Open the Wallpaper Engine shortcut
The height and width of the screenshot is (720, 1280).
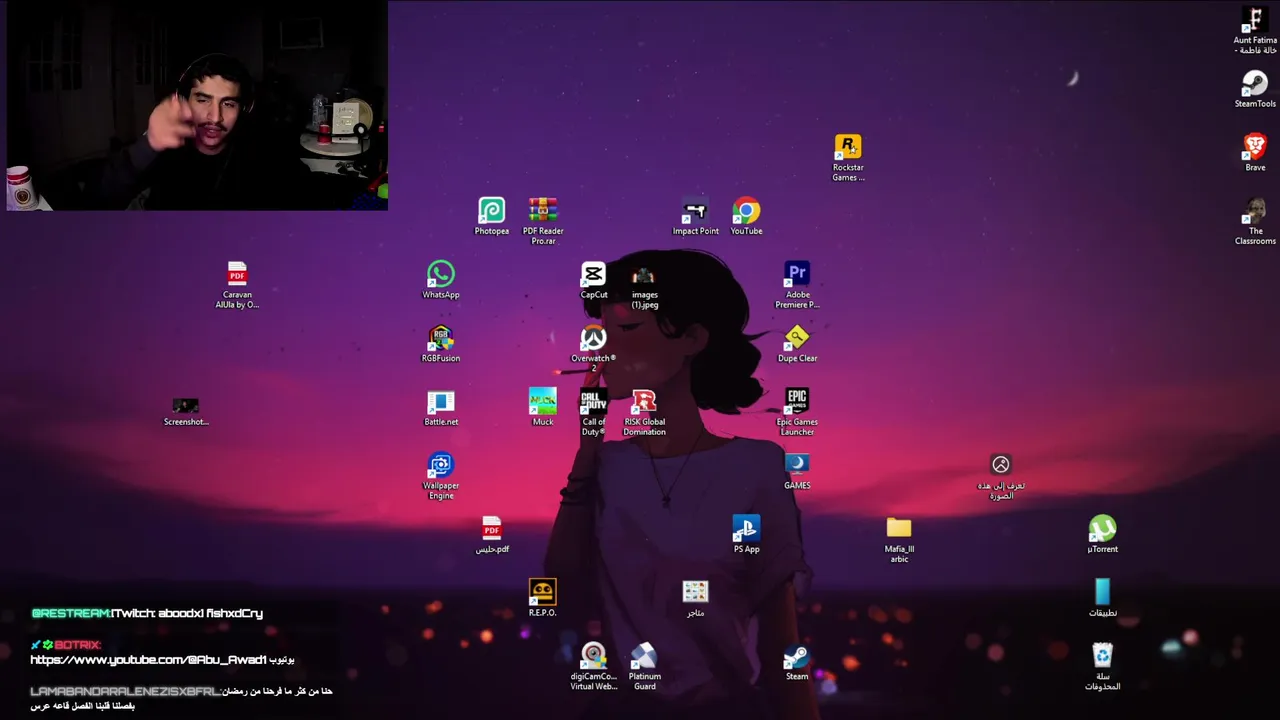point(441,476)
